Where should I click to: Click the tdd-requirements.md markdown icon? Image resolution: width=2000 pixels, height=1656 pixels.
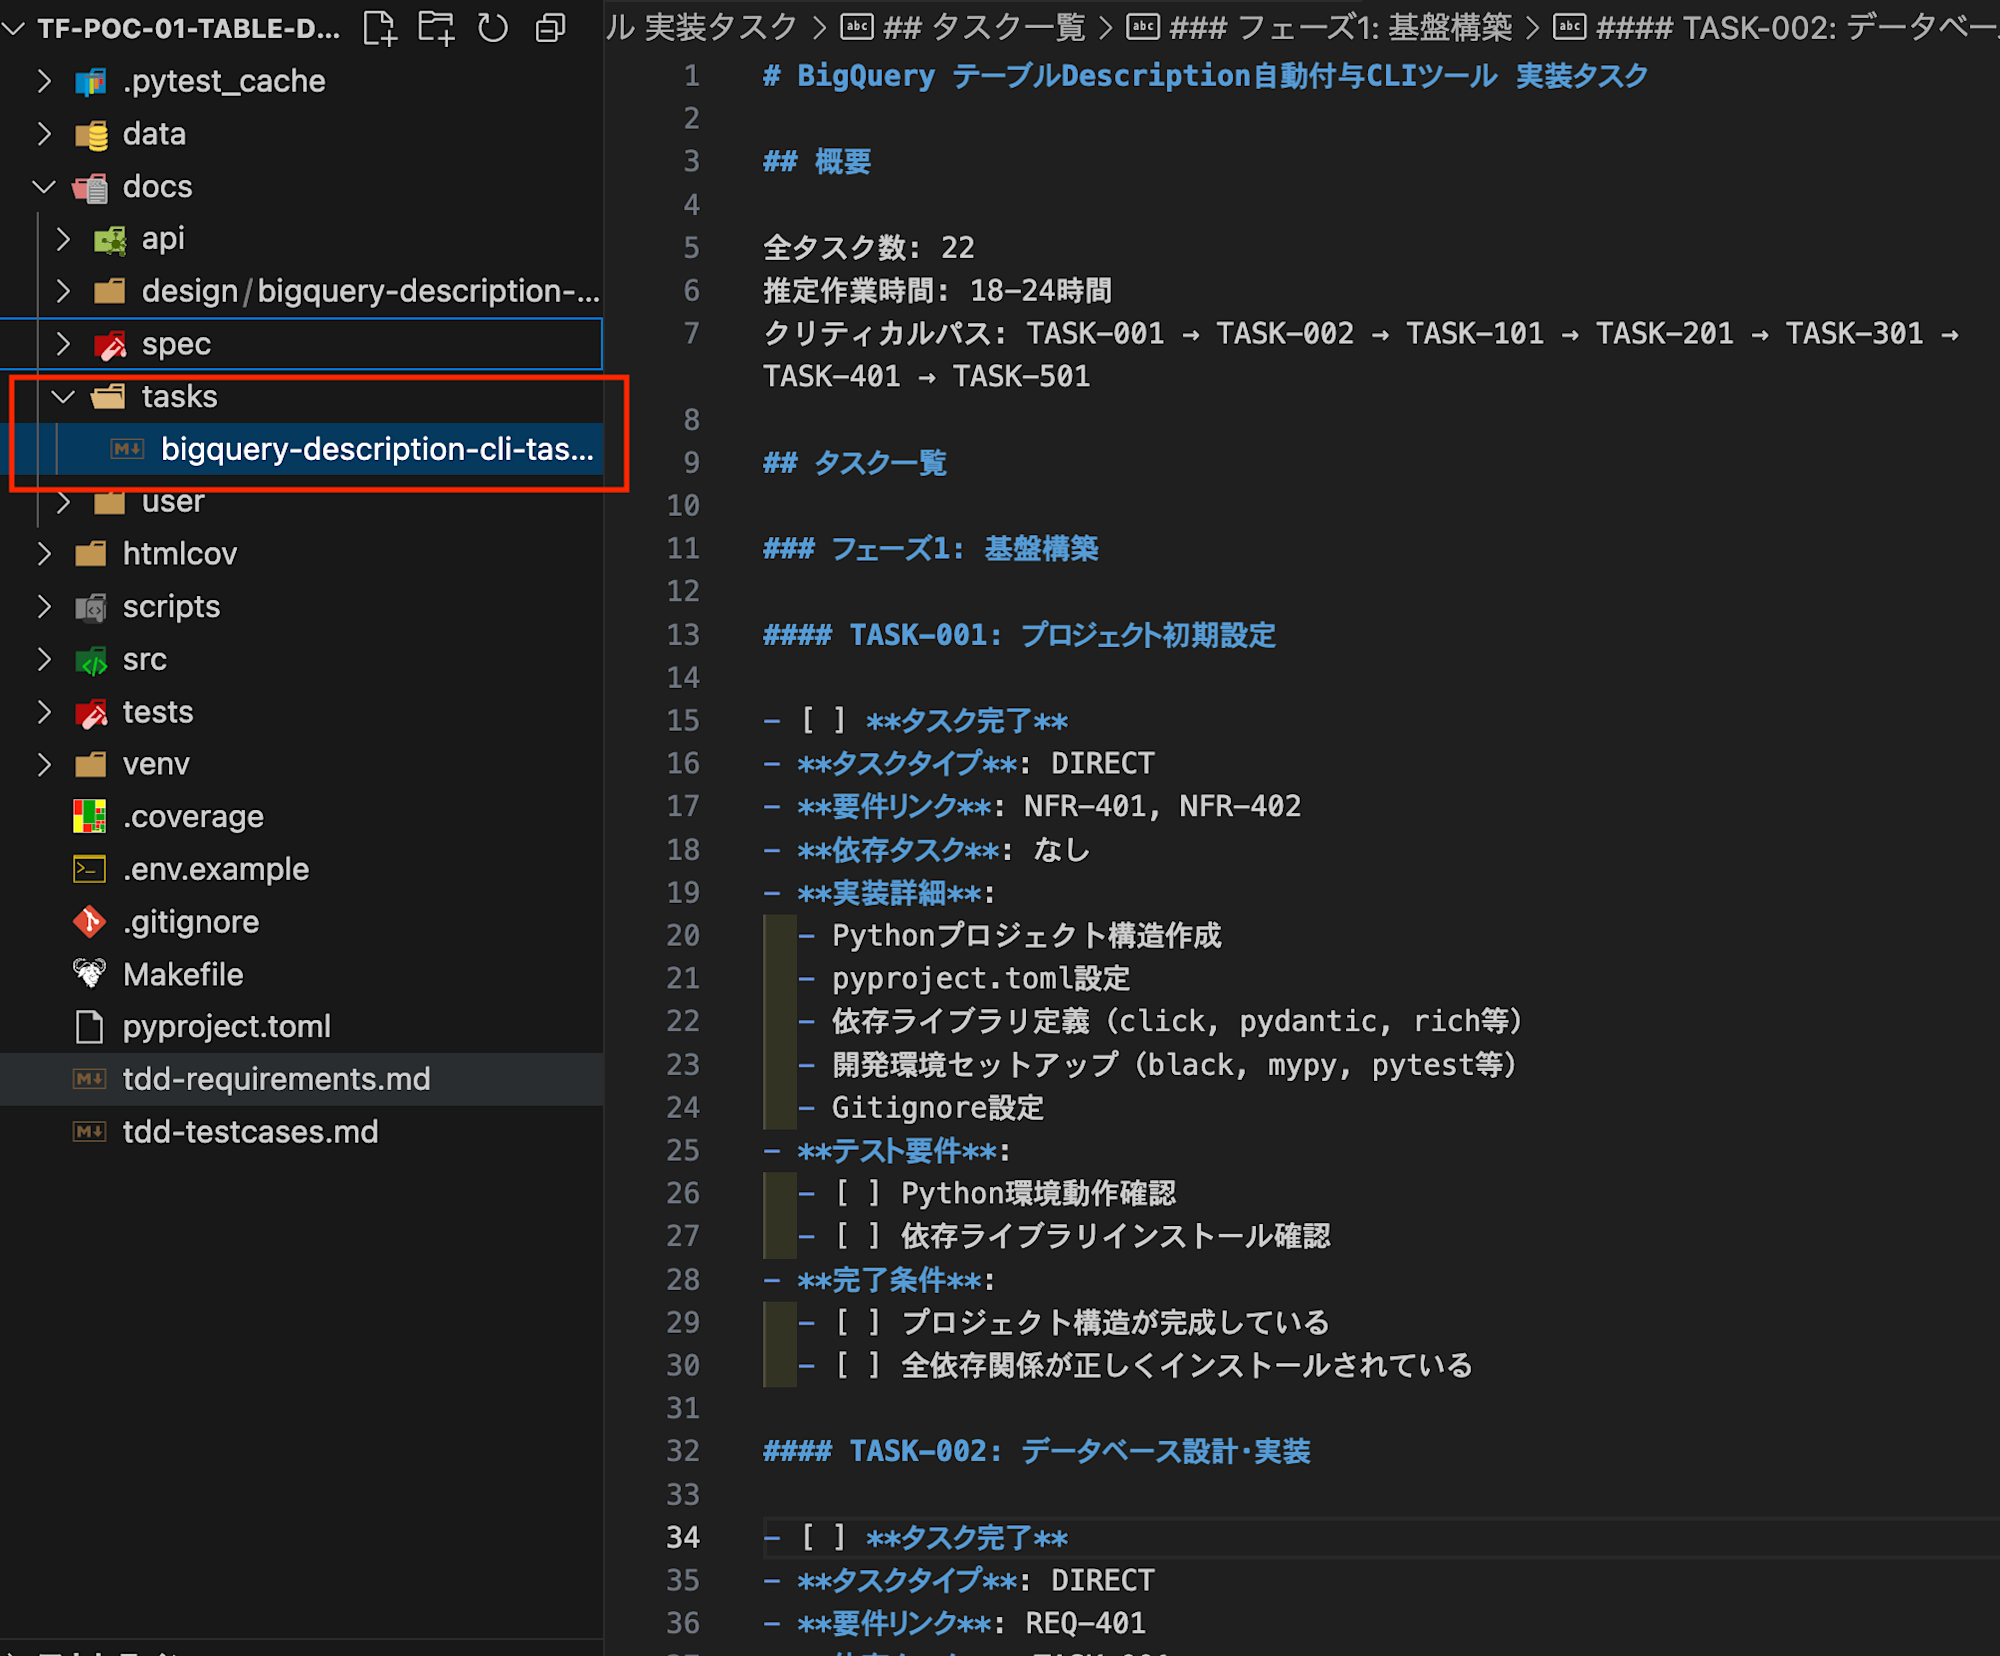pos(89,1079)
